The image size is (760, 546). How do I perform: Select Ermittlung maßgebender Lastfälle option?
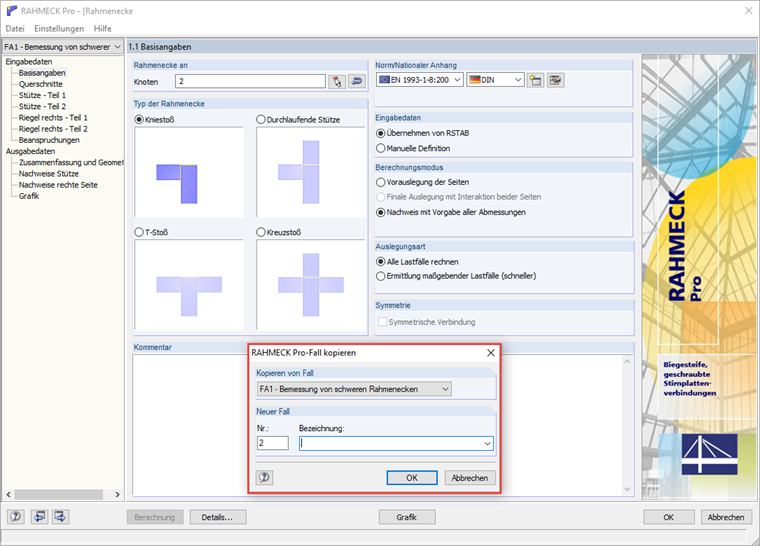380,276
